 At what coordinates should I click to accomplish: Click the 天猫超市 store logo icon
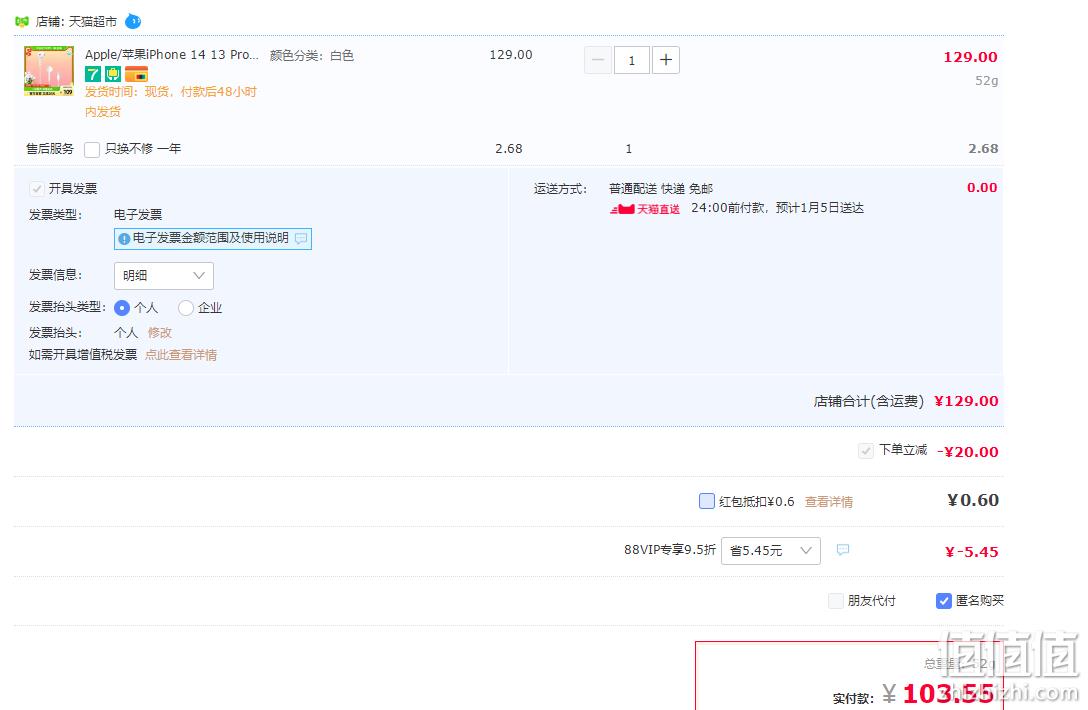click(x=22, y=22)
